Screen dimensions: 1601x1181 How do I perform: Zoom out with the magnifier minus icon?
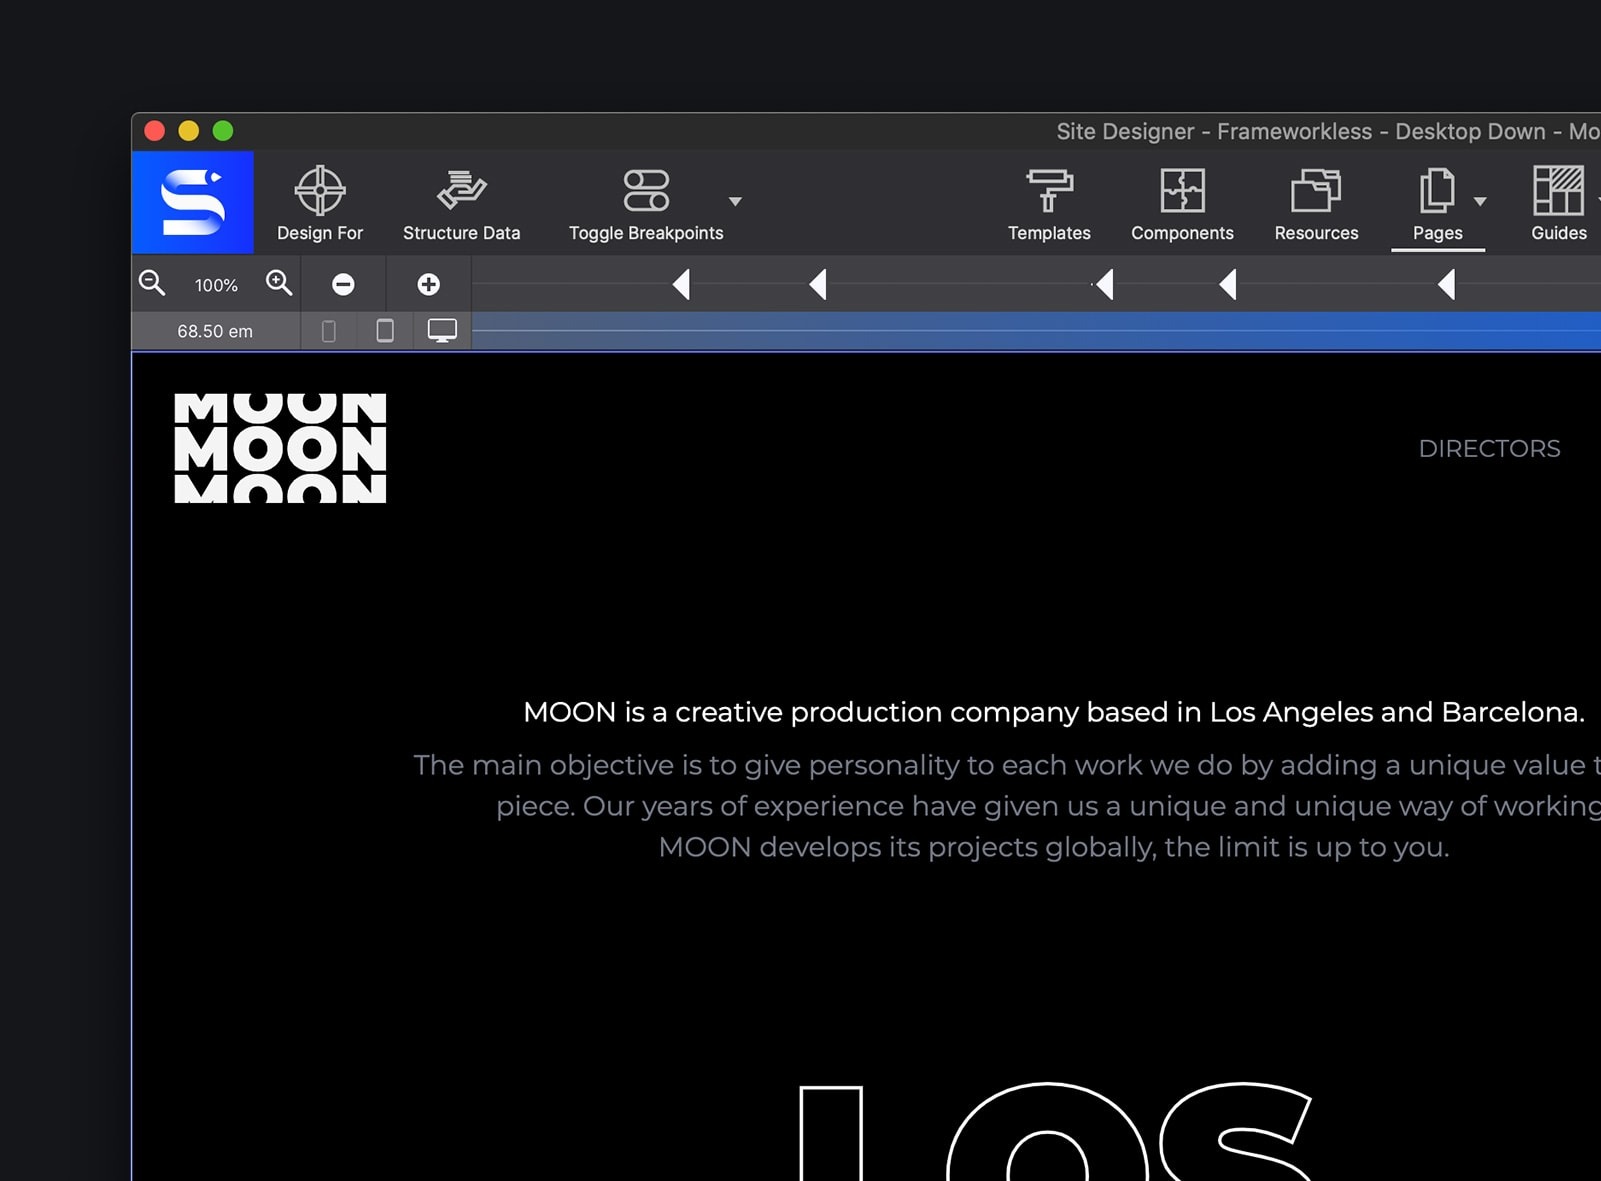click(152, 283)
